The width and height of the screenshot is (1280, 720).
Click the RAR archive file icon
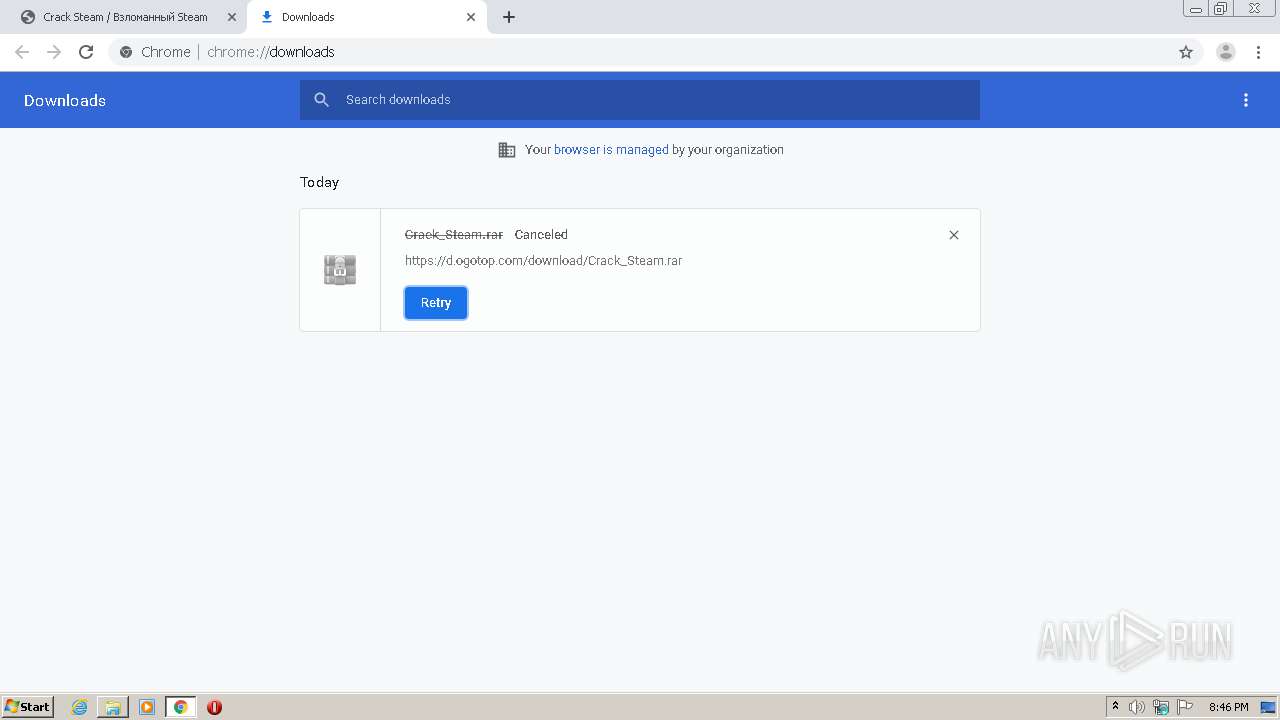340,270
